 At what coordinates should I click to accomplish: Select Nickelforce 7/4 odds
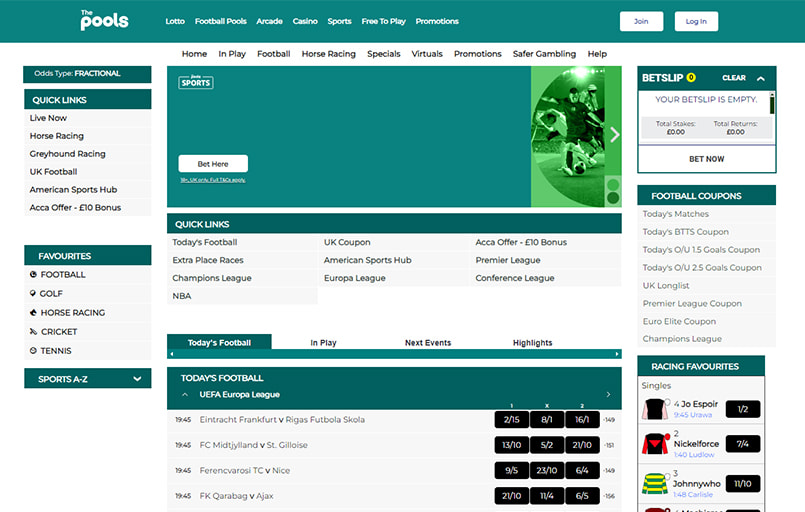pyautogui.click(x=743, y=444)
